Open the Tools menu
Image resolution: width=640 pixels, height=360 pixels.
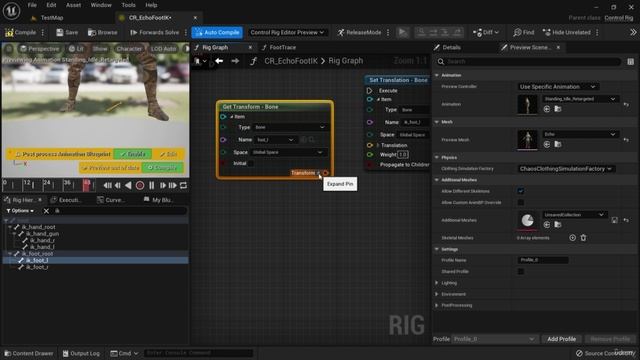tap(128, 5)
